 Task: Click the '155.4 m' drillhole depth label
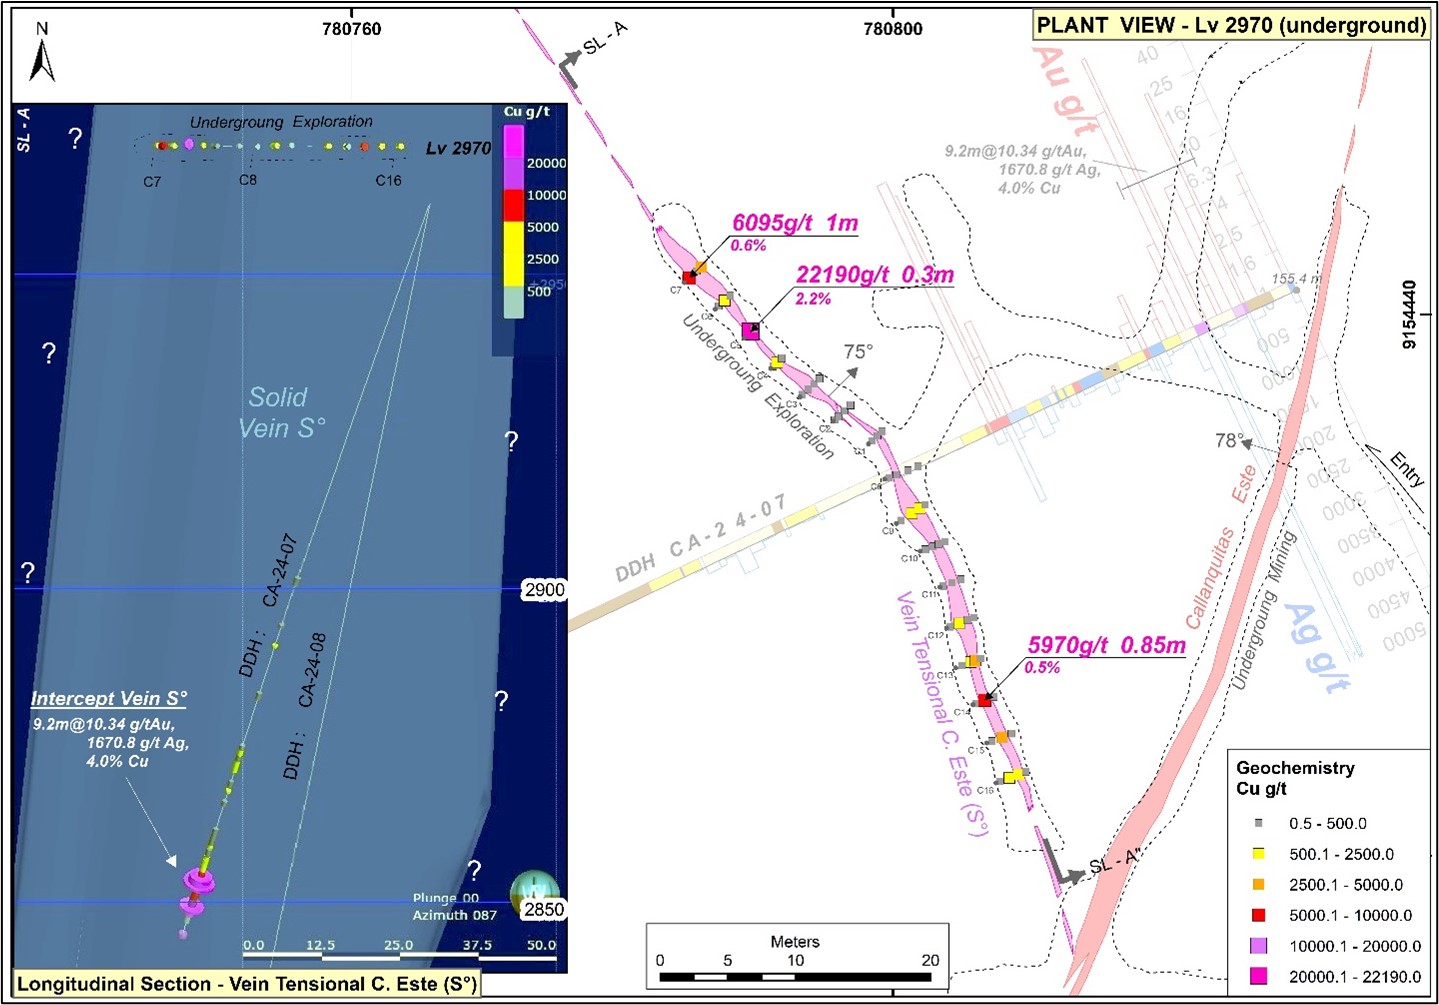[1296, 279]
